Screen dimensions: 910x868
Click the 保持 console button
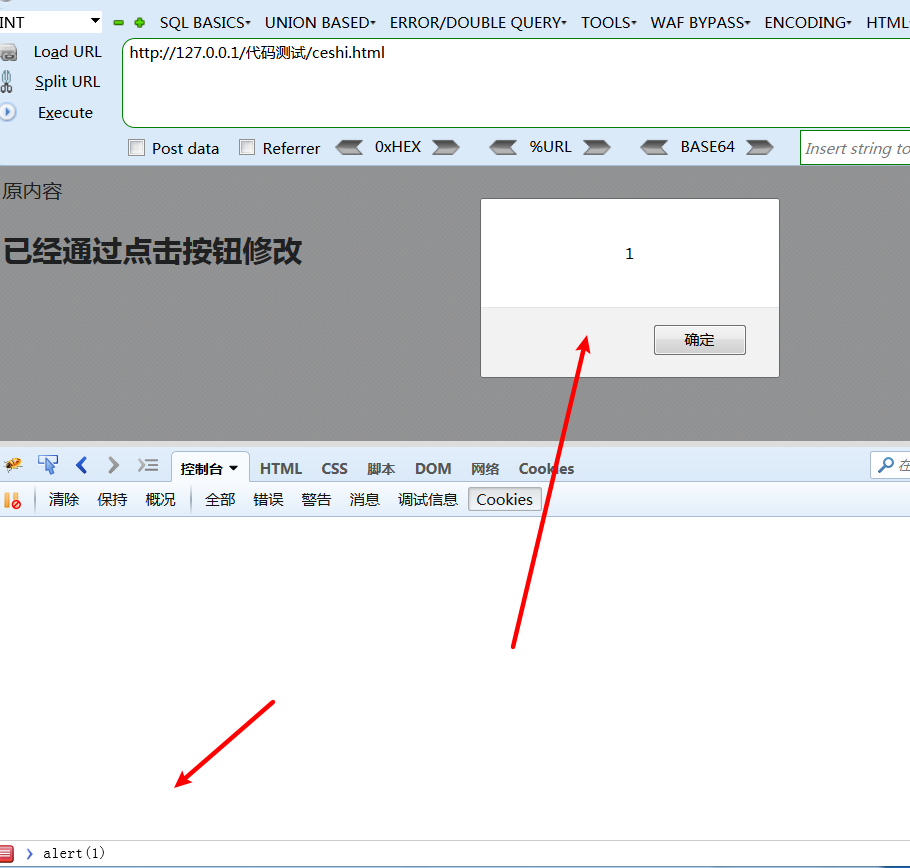tap(112, 500)
